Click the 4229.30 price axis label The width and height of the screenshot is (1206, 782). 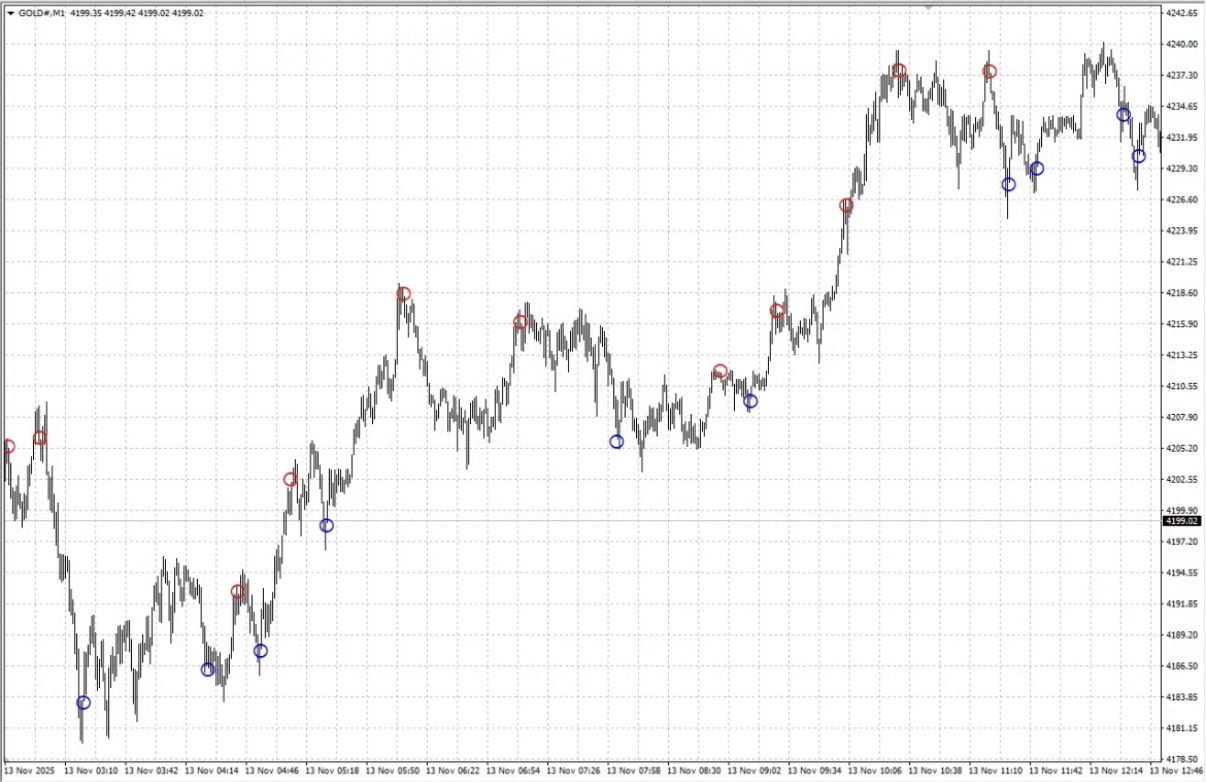(1183, 168)
